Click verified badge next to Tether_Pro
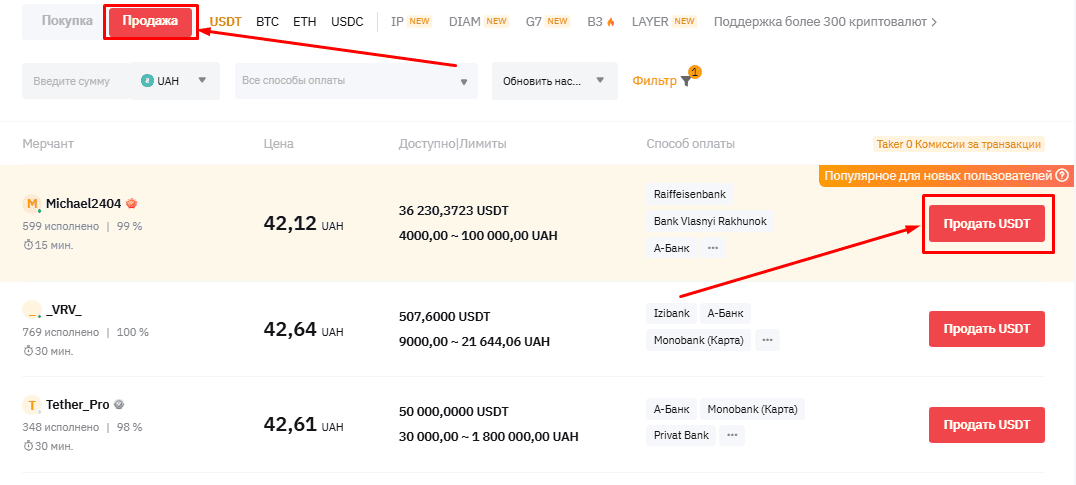This screenshot has width=1076, height=485. point(119,405)
